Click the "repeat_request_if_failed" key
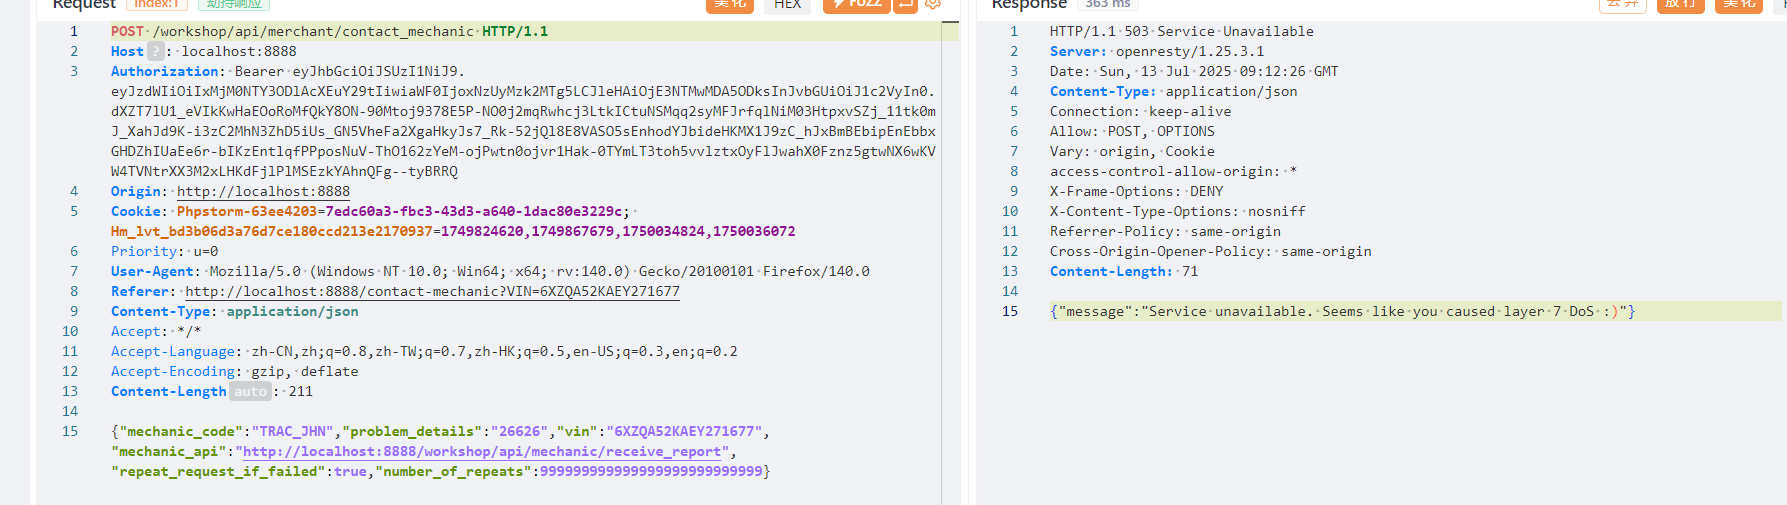 click(218, 471)
